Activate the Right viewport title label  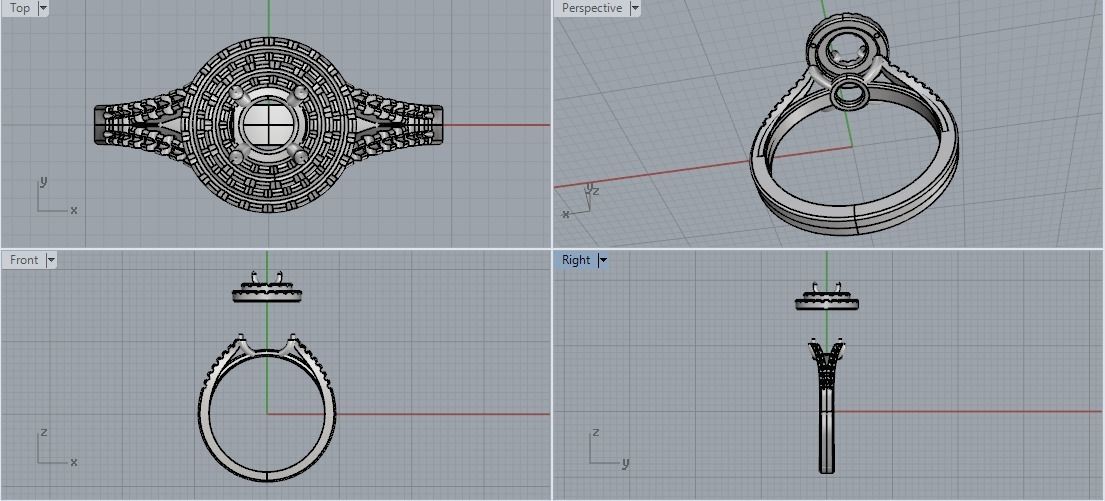point(576,260)
